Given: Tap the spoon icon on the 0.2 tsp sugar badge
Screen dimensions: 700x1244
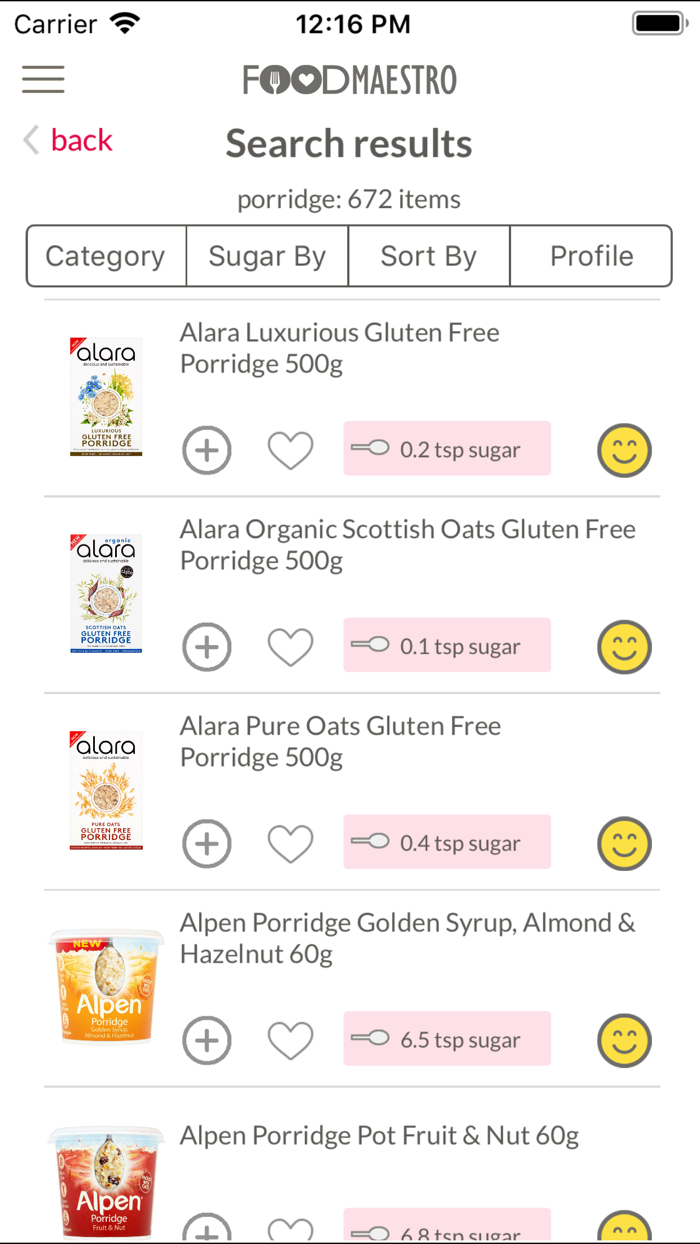Looking at the screenshot, I should (366, 448).
